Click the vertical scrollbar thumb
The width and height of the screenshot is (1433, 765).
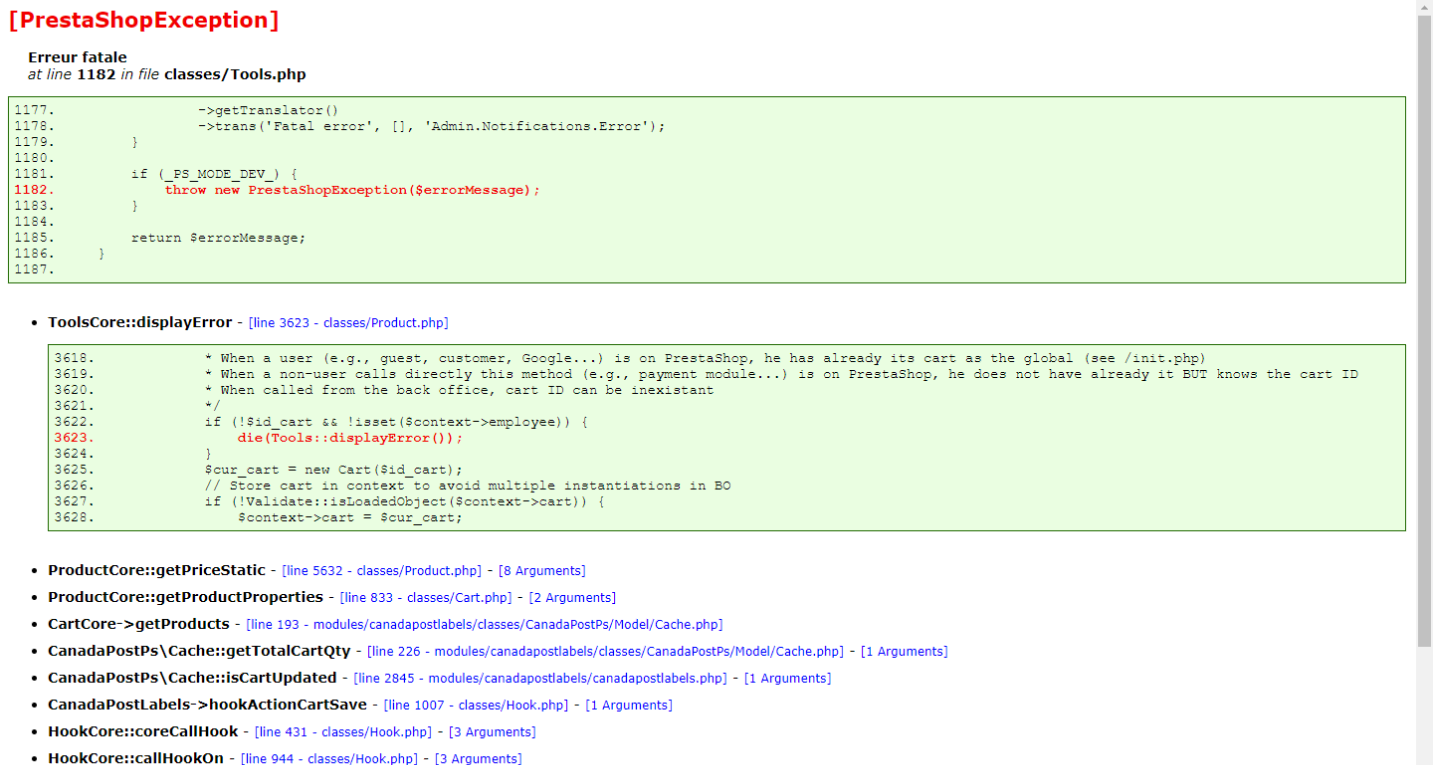coord(1424,330)
